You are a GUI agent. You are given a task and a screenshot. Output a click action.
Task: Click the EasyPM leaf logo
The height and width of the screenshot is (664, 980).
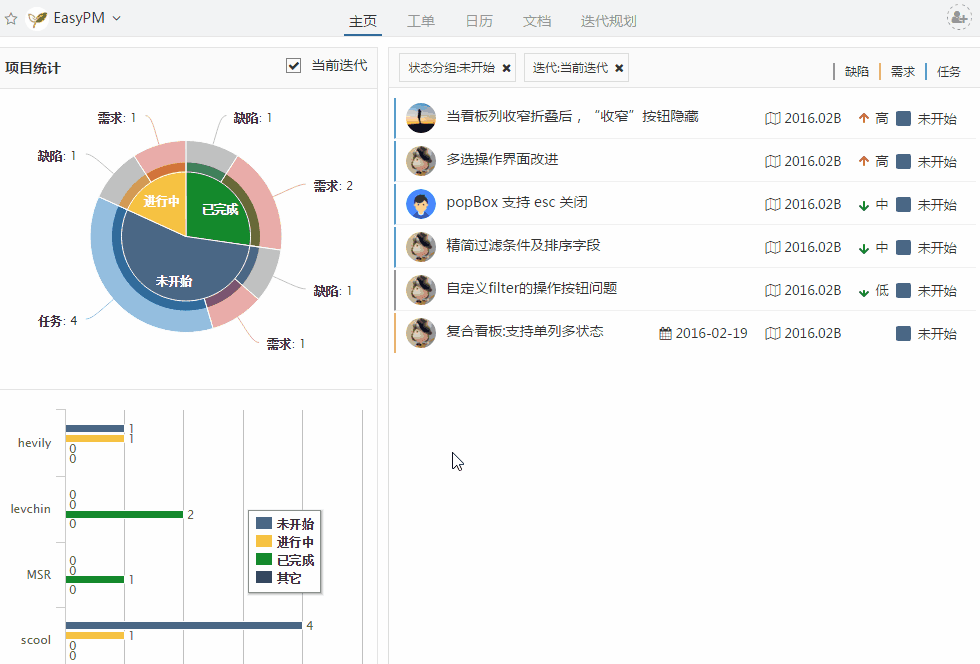(38, 19)
